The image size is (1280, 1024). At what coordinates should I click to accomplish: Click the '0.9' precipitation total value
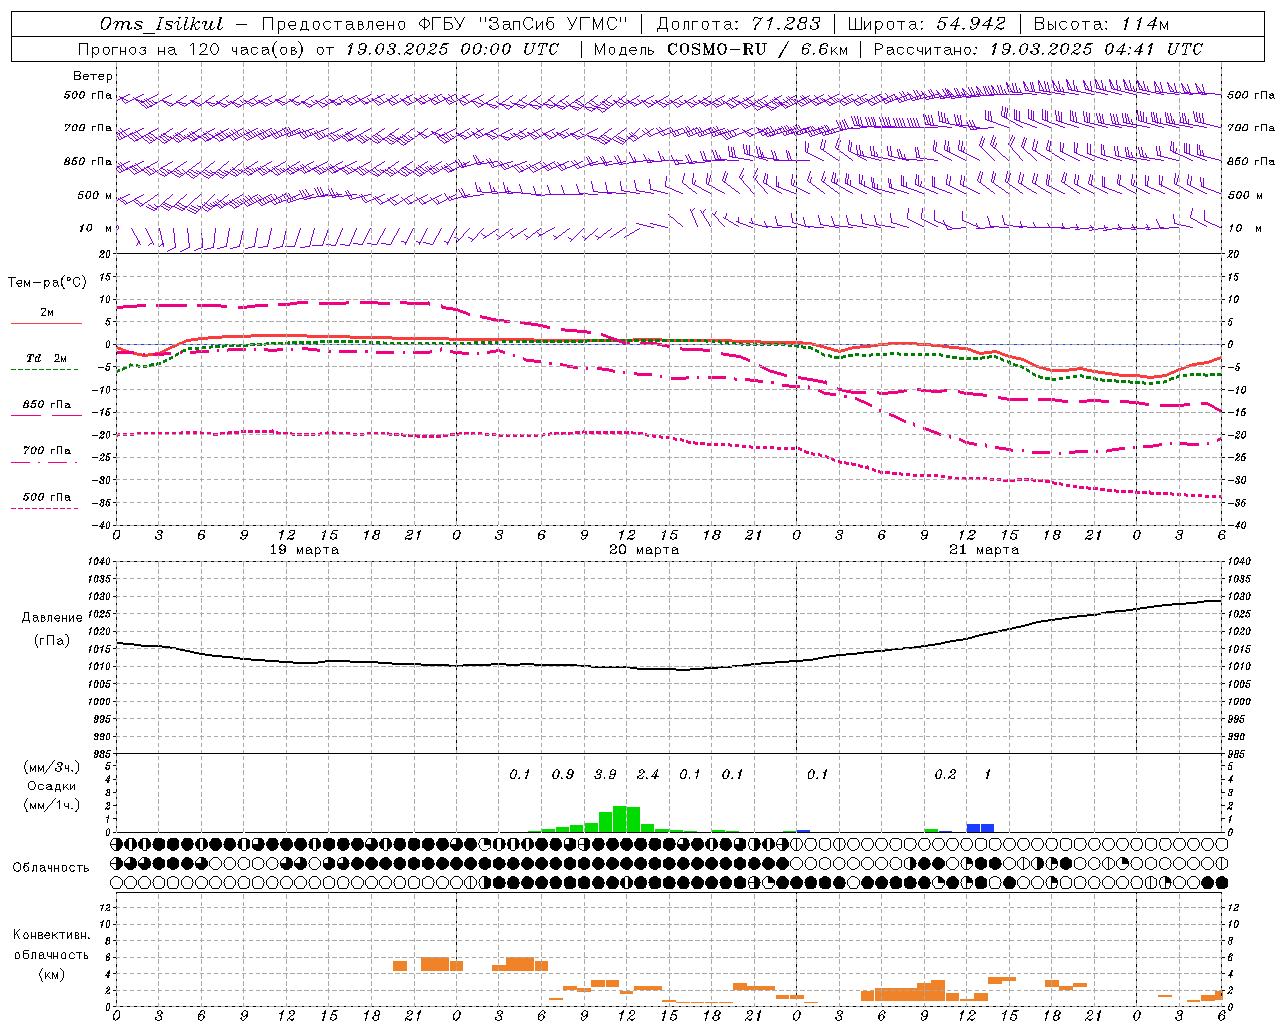(x=563, y=775)
